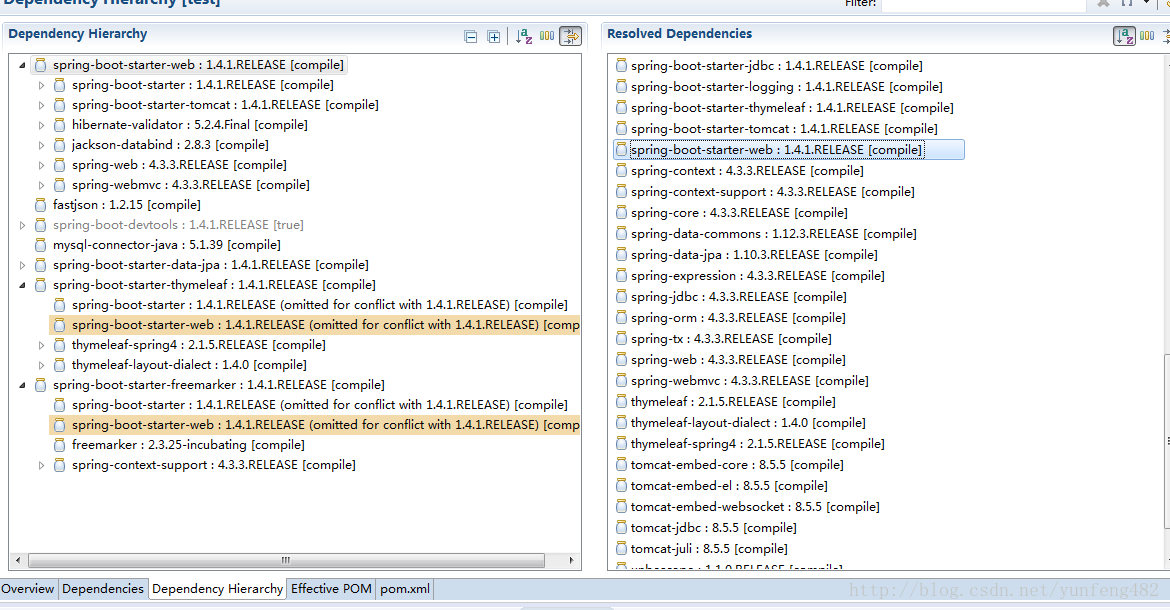Viewport: 1170px width, 610px height.
Task: Expand the jackson-databind node
Action: tap(42, 145)
